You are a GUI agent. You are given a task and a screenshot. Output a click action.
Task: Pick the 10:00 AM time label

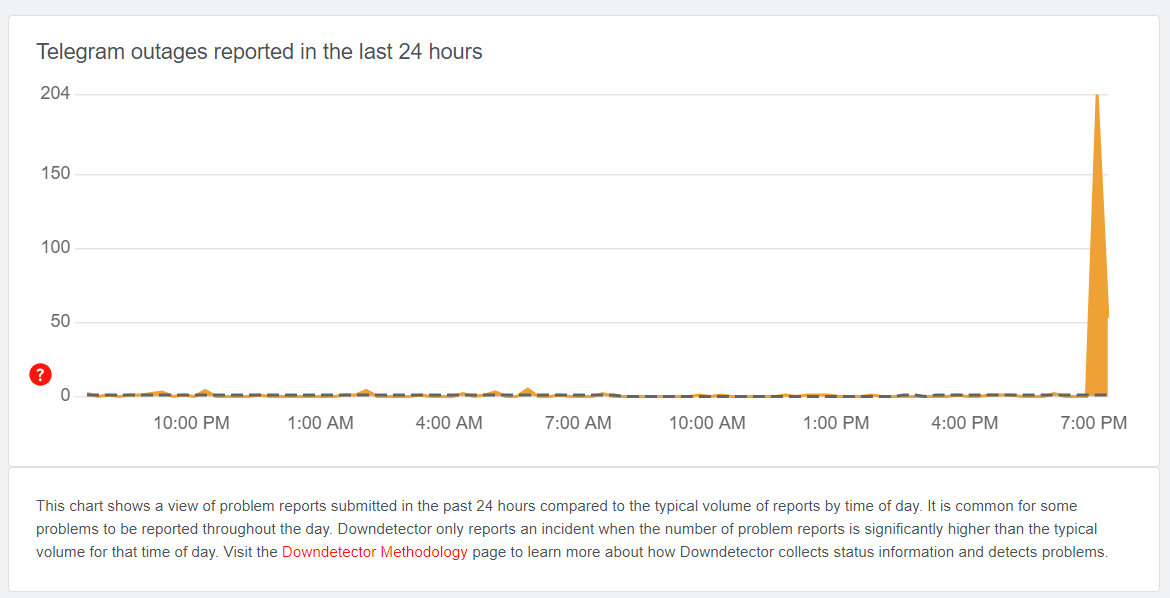pos(707,423)
